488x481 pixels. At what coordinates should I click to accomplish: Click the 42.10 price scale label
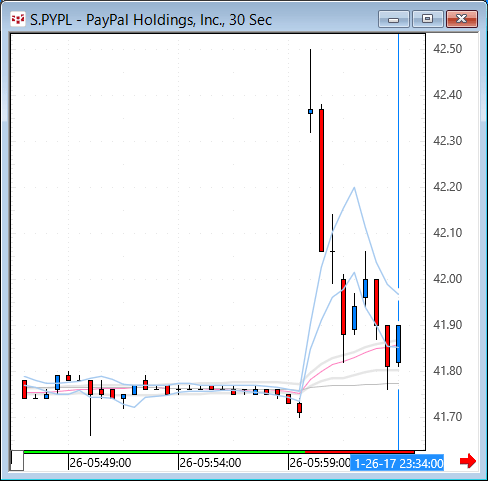click(x=447, y=233)
